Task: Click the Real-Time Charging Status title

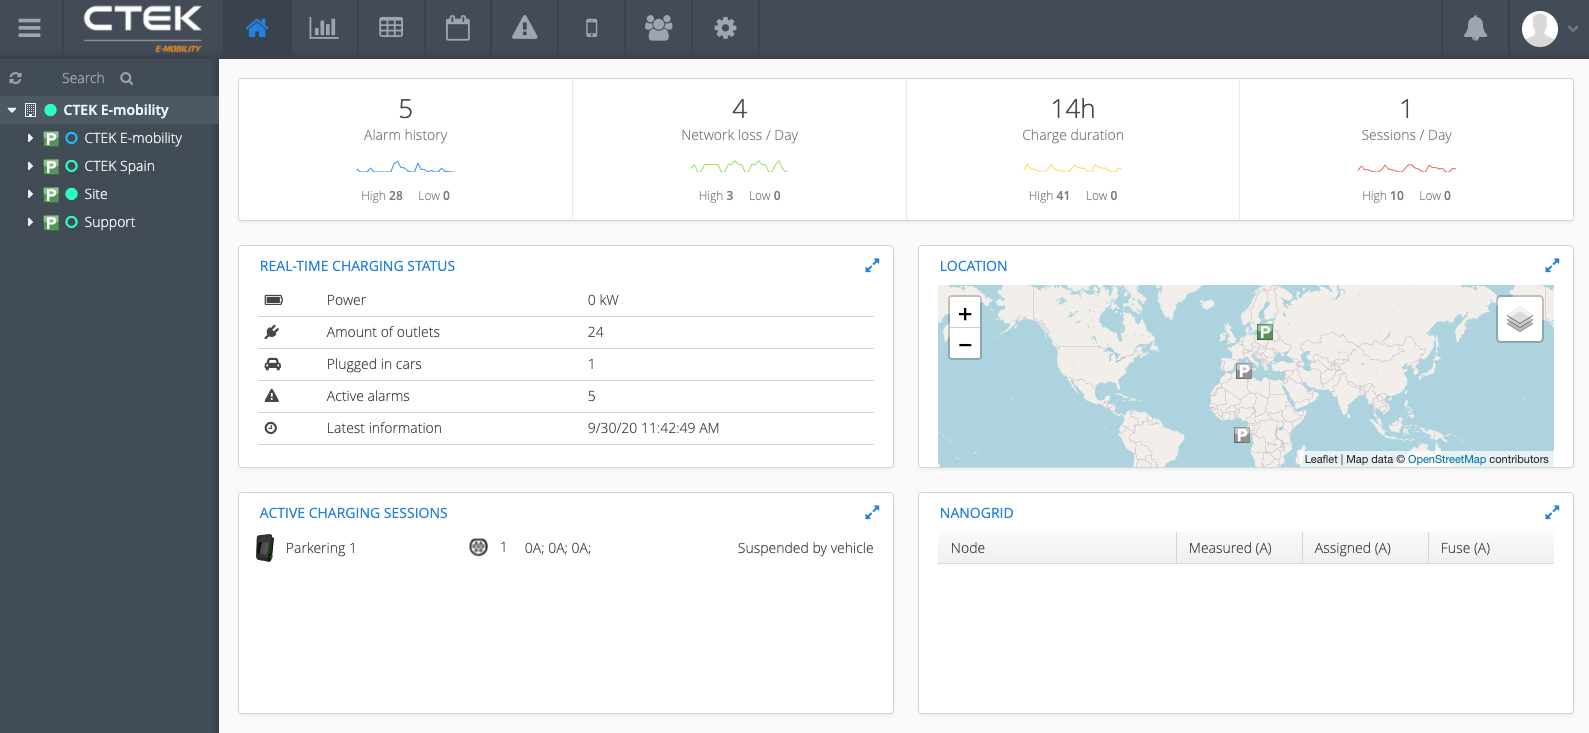Action: coord(357,266)
